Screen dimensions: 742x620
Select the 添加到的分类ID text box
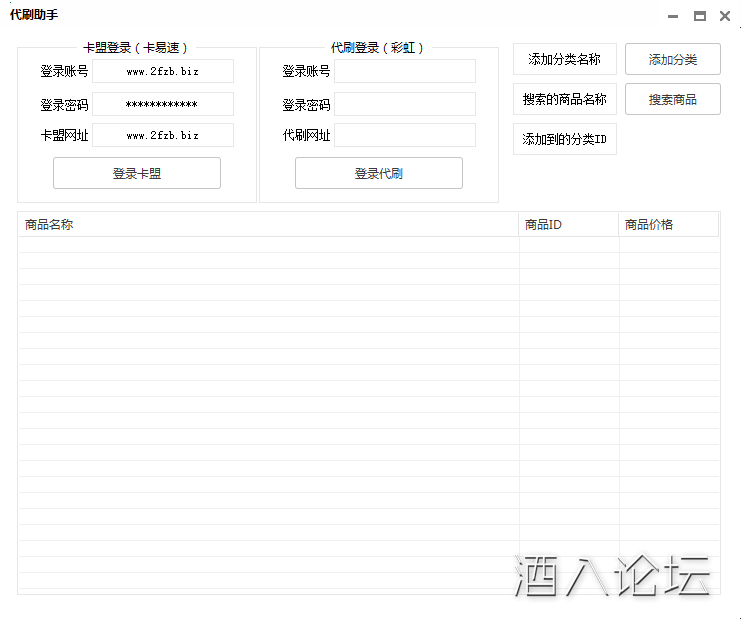tap(565, 139)
